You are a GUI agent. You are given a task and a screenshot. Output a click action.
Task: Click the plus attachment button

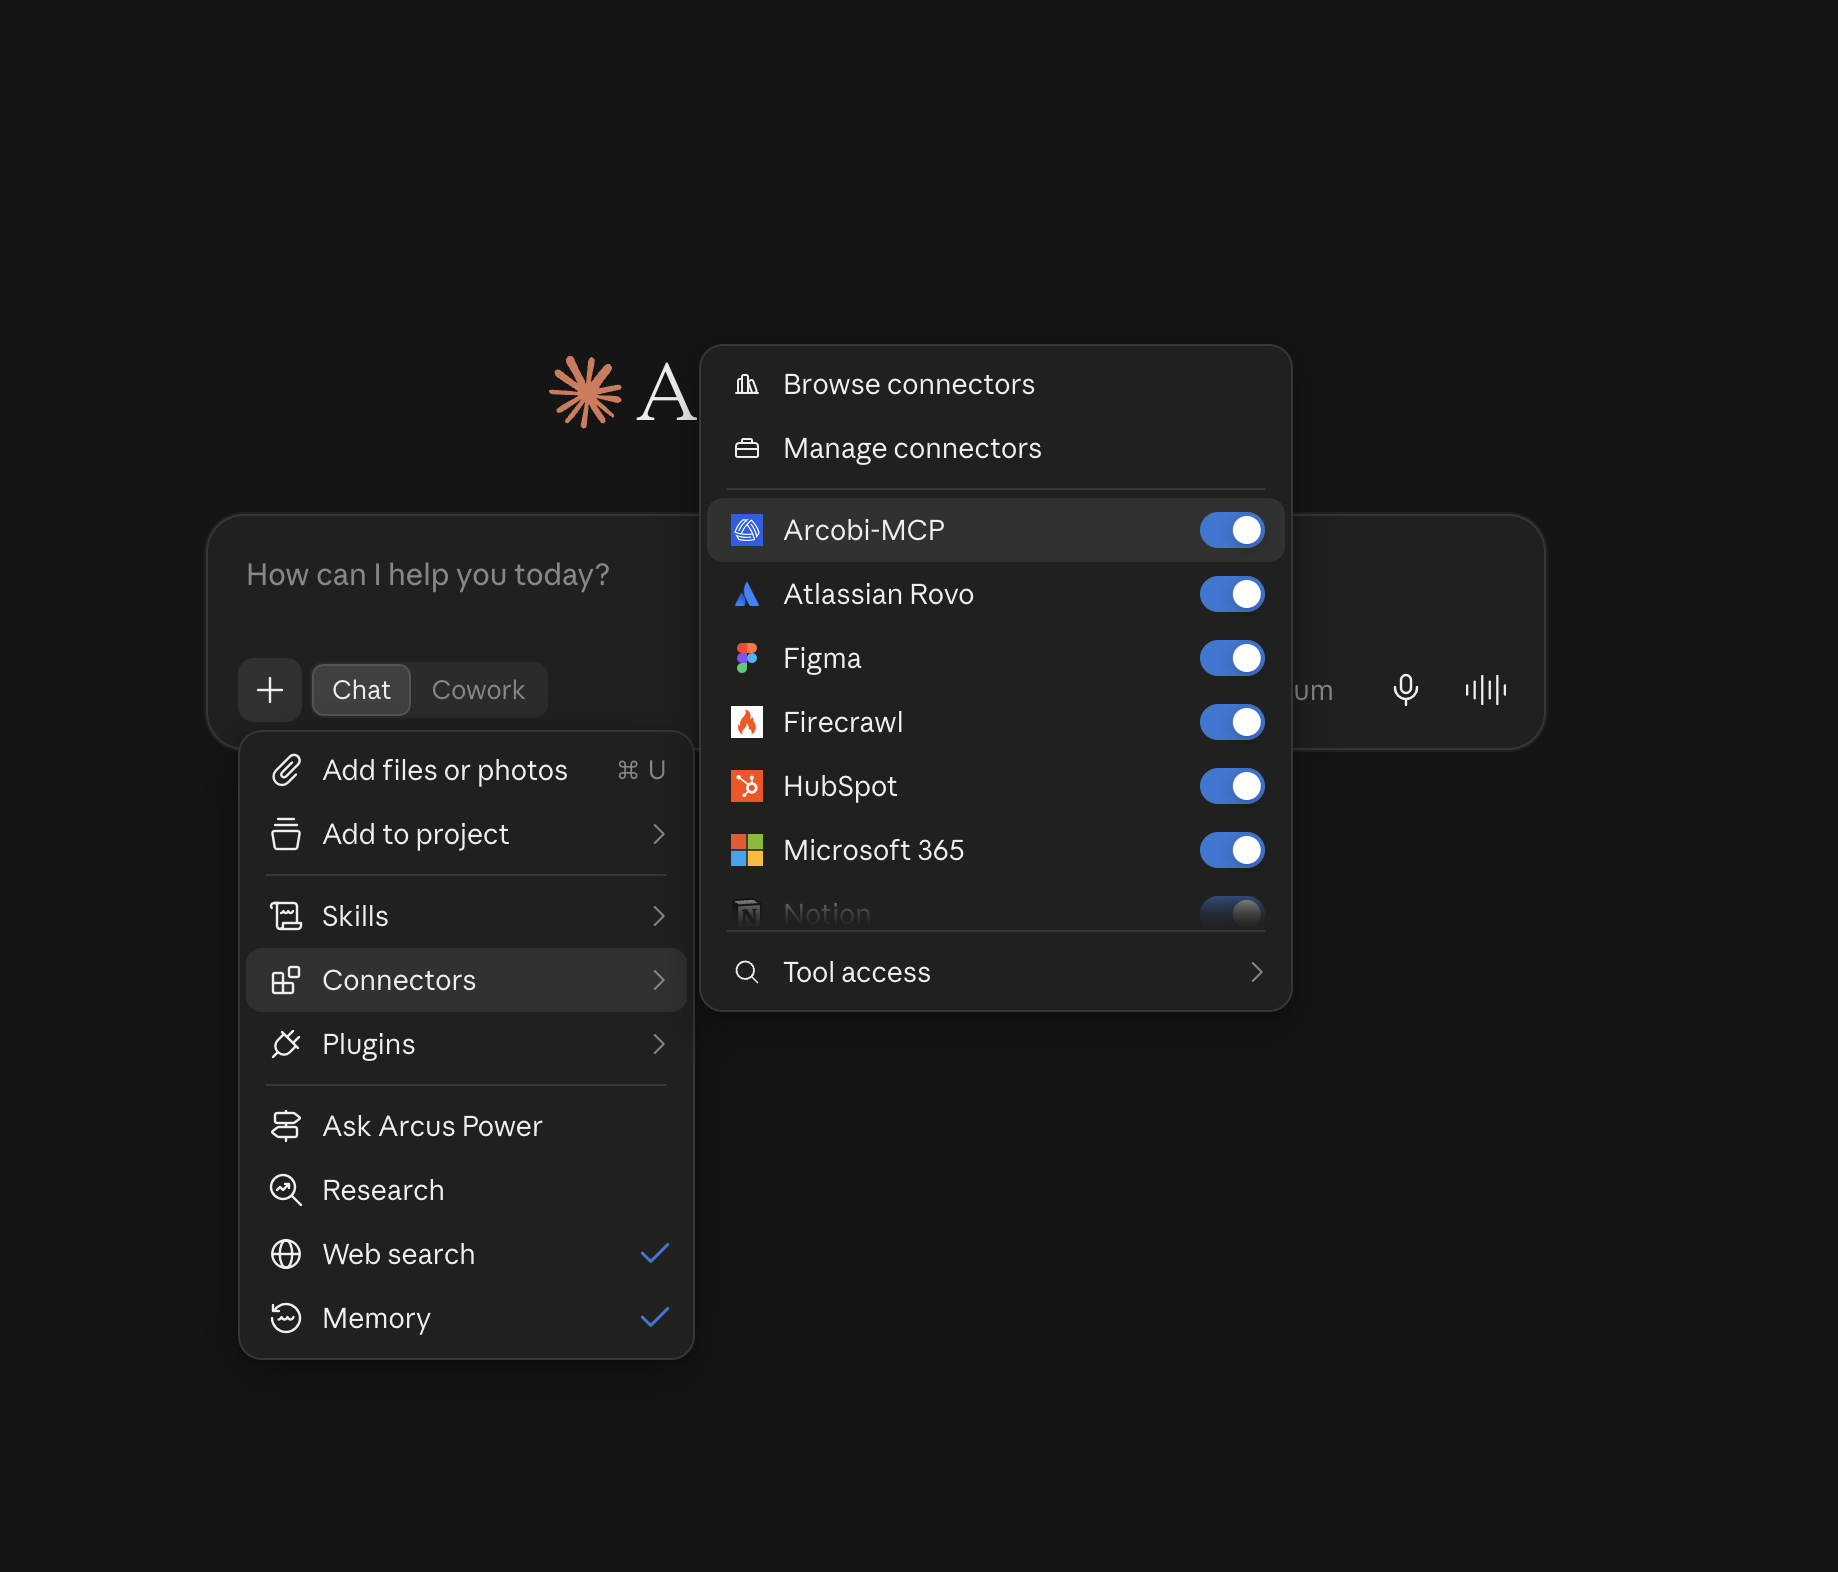[270, 690]
